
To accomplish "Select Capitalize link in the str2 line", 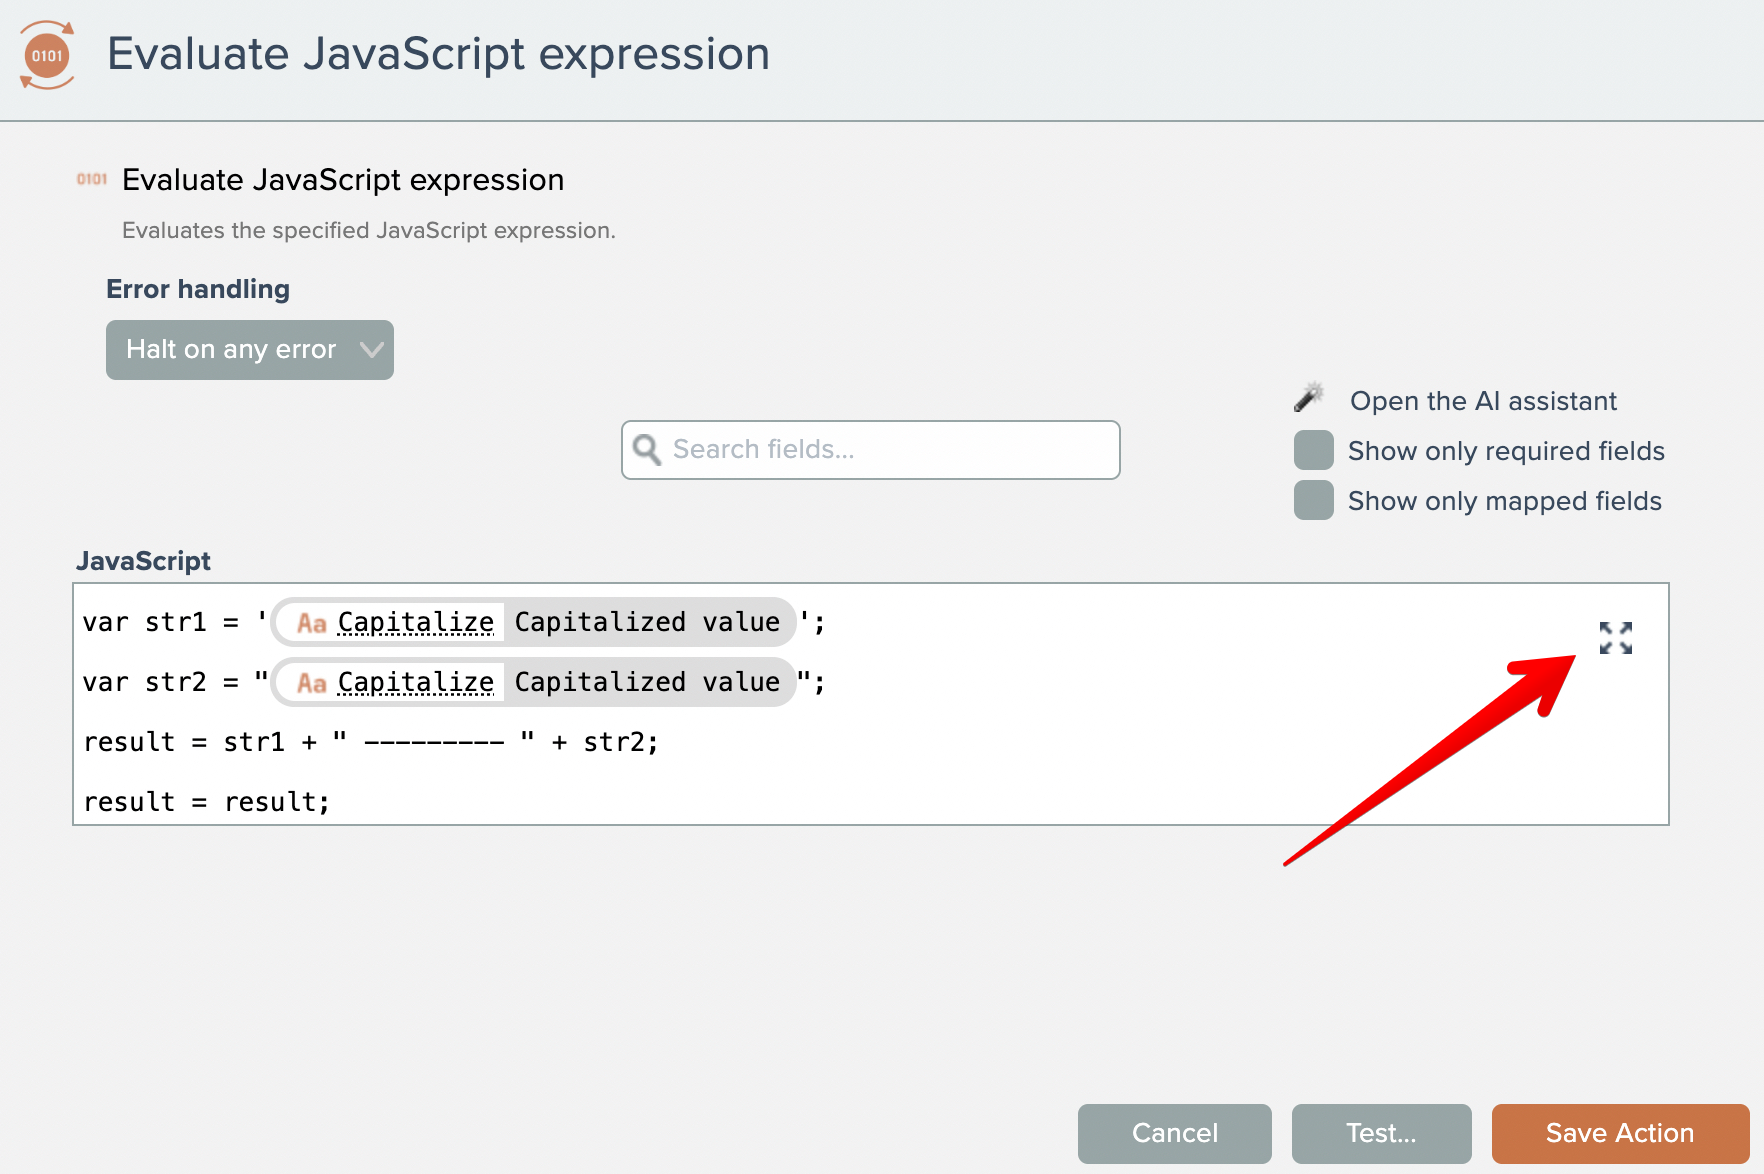I will click(x=416, y=682).
